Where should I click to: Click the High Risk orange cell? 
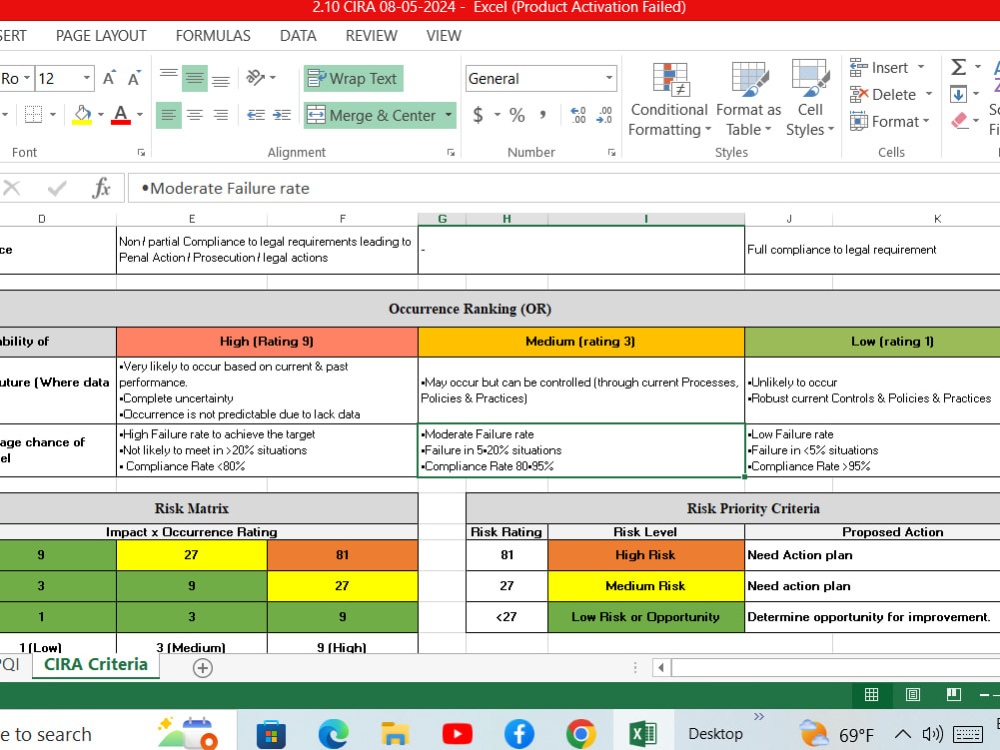click(645, 555)
